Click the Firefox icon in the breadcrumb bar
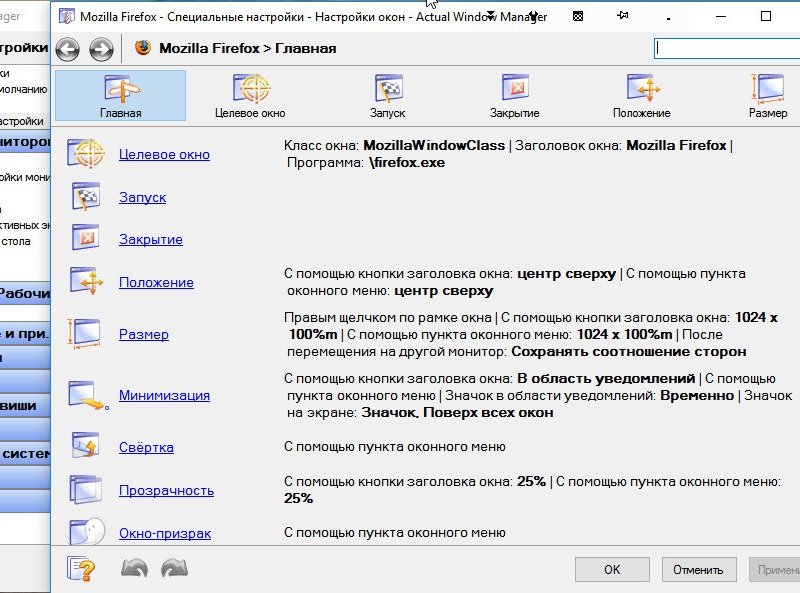Screen dimensions: 800x593 143,47
